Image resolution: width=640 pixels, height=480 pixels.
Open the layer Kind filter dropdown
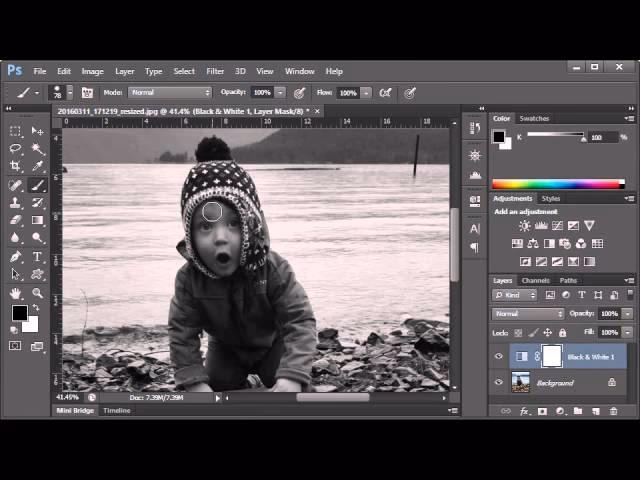click(514, 295)
